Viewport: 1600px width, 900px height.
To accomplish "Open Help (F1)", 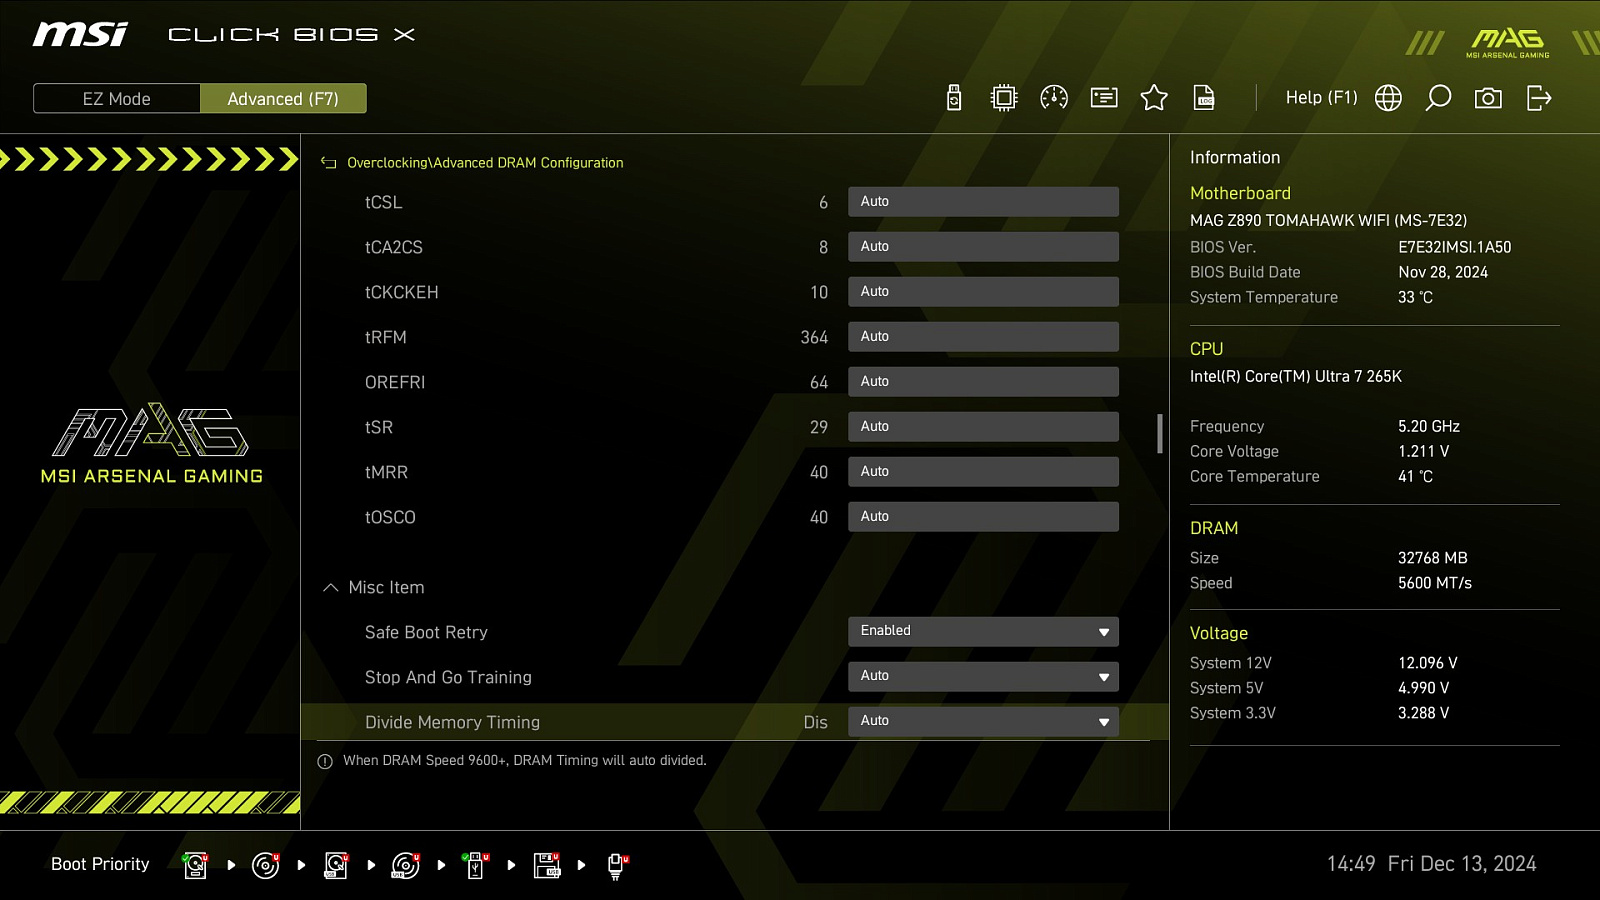I will tap(1321, 98).
